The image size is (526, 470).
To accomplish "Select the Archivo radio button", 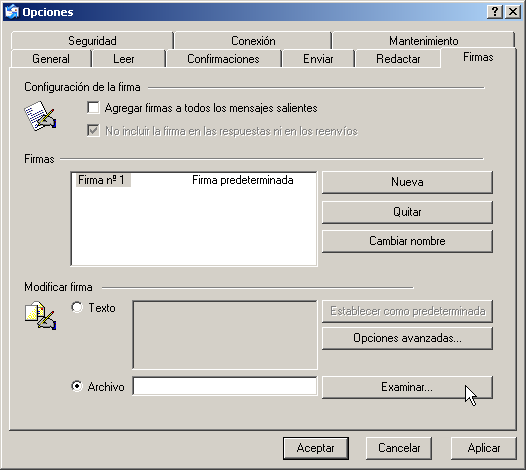I will 77,386.
